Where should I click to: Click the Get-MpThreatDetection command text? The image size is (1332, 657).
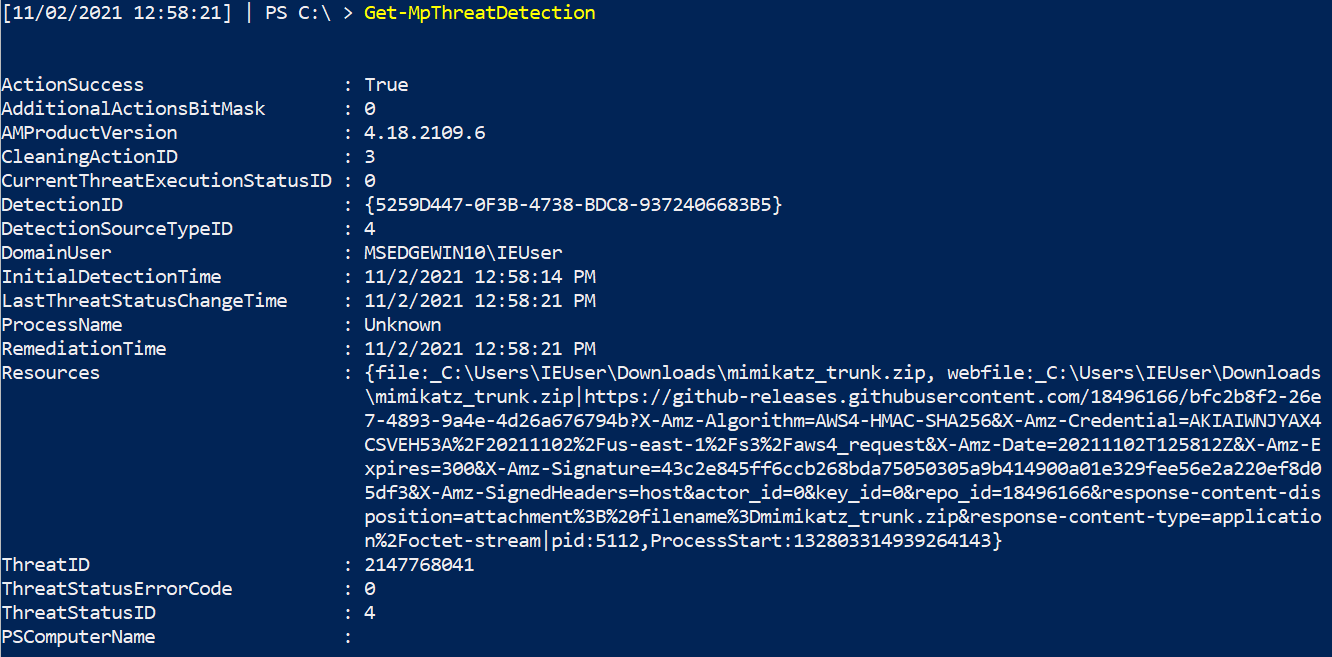[479, 13]
